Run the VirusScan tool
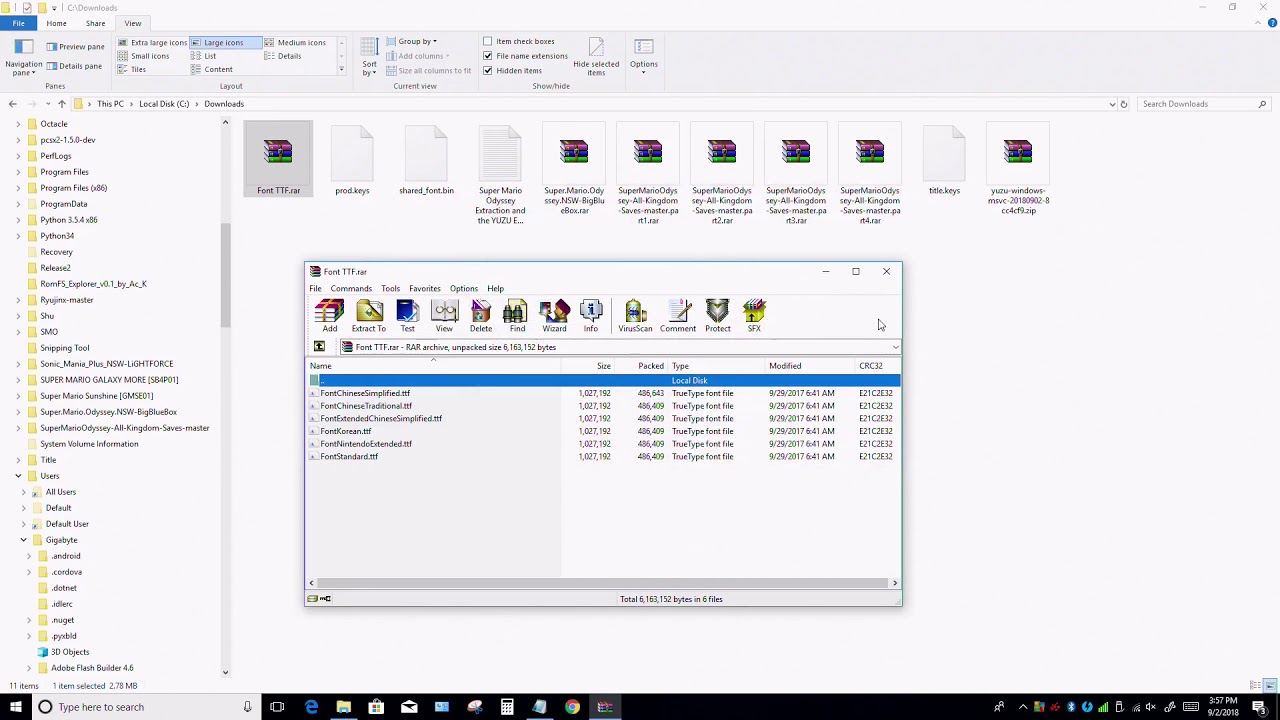Screen dimensions: 1280x720 coord(635,316)
